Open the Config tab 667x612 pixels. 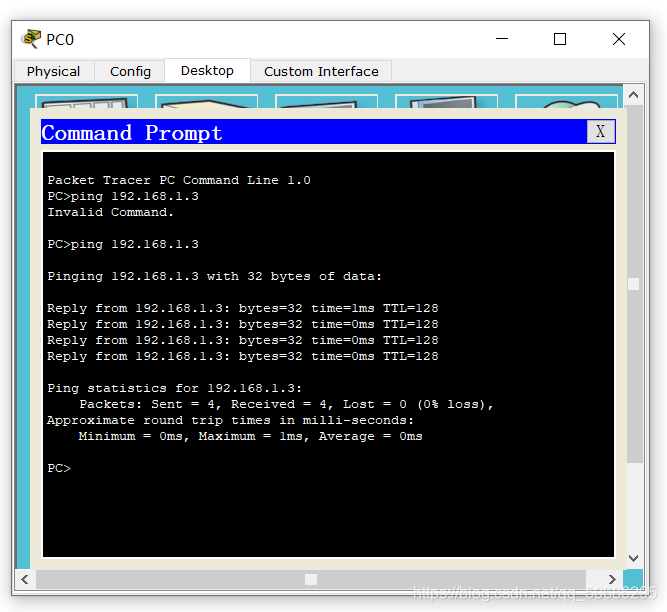[130, 71]
